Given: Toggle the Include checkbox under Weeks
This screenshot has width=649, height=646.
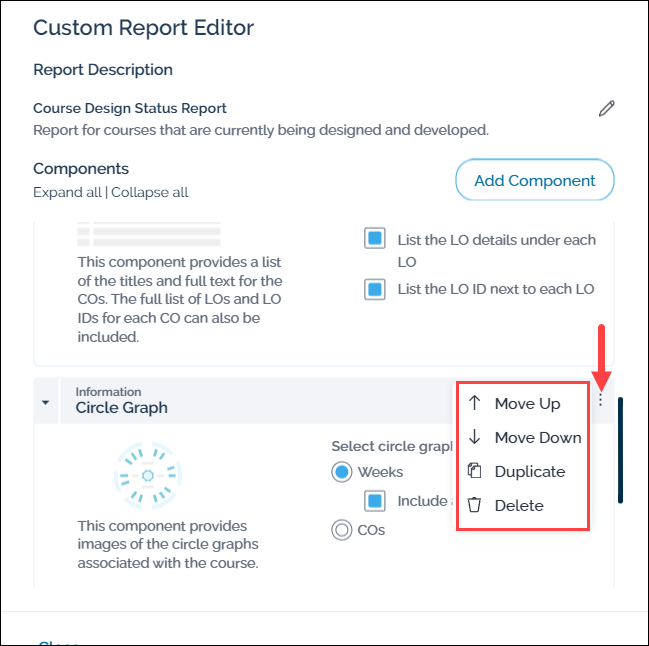Looking at the screenshot, I should click(375, 500).
